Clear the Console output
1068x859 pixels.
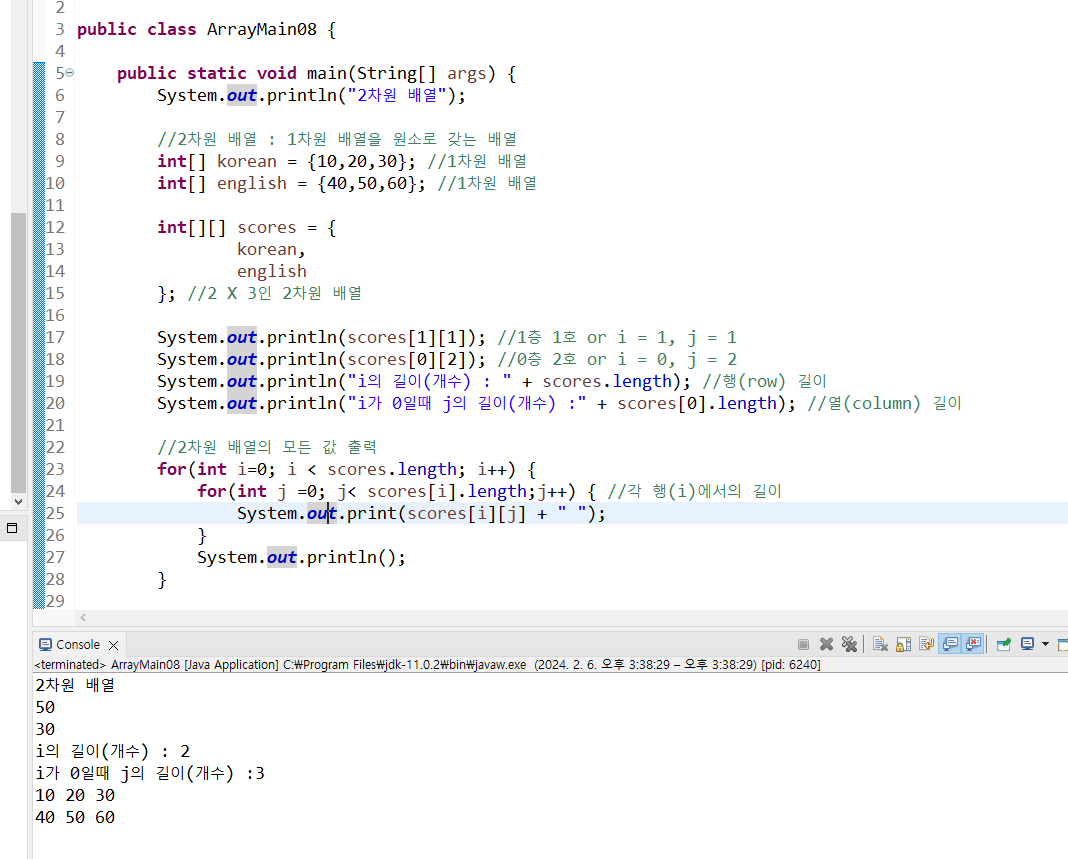click(x=880, y=644)
